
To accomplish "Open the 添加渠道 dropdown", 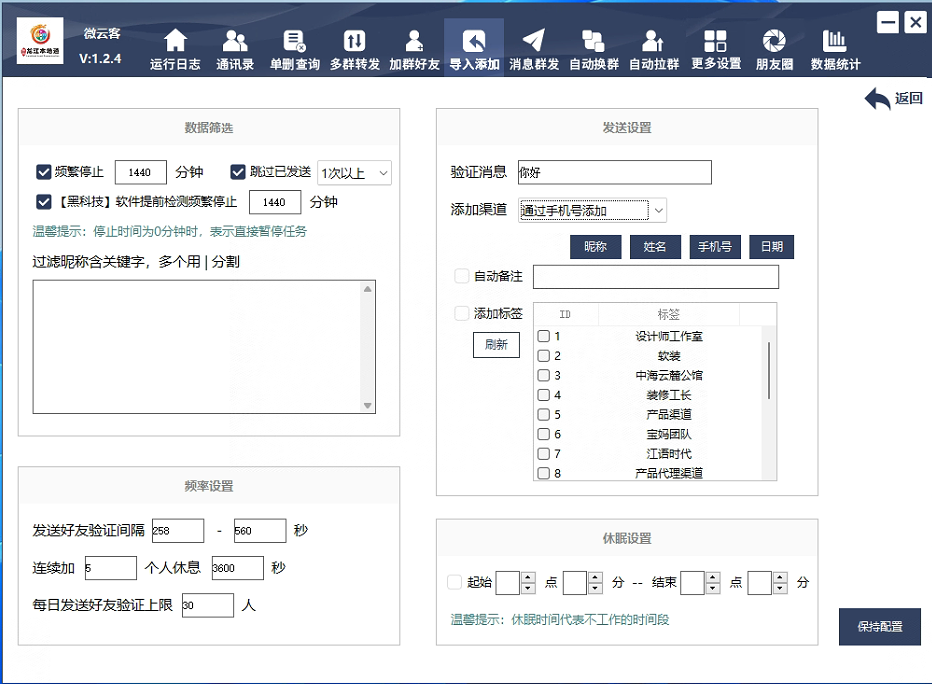I will (656, 211).
